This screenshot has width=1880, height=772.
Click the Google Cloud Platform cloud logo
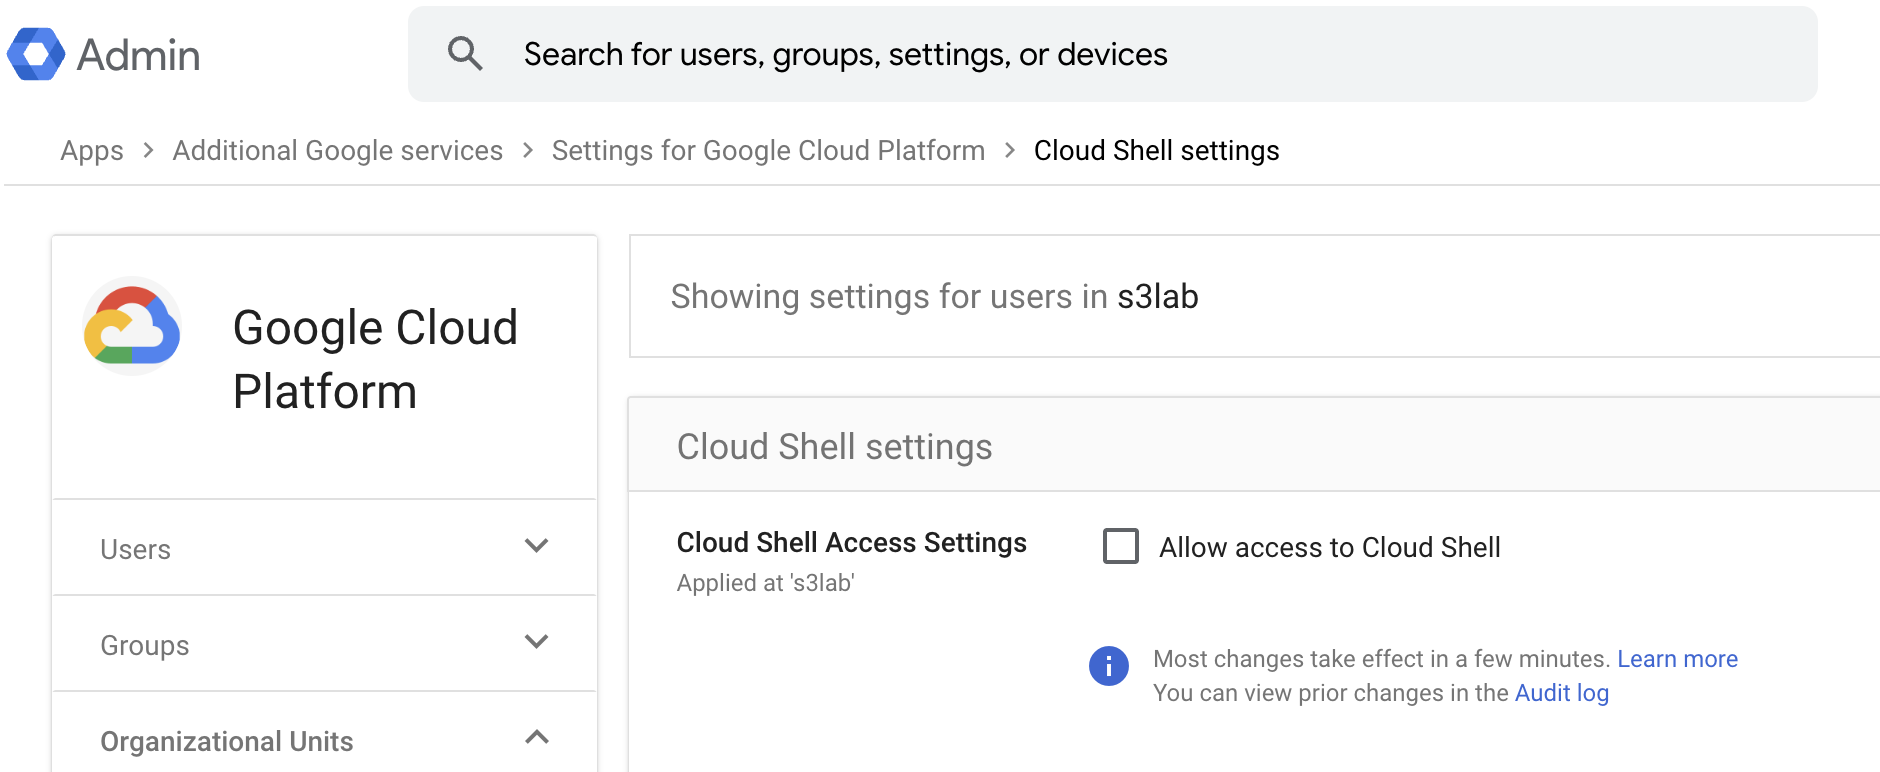click(132, 327)
